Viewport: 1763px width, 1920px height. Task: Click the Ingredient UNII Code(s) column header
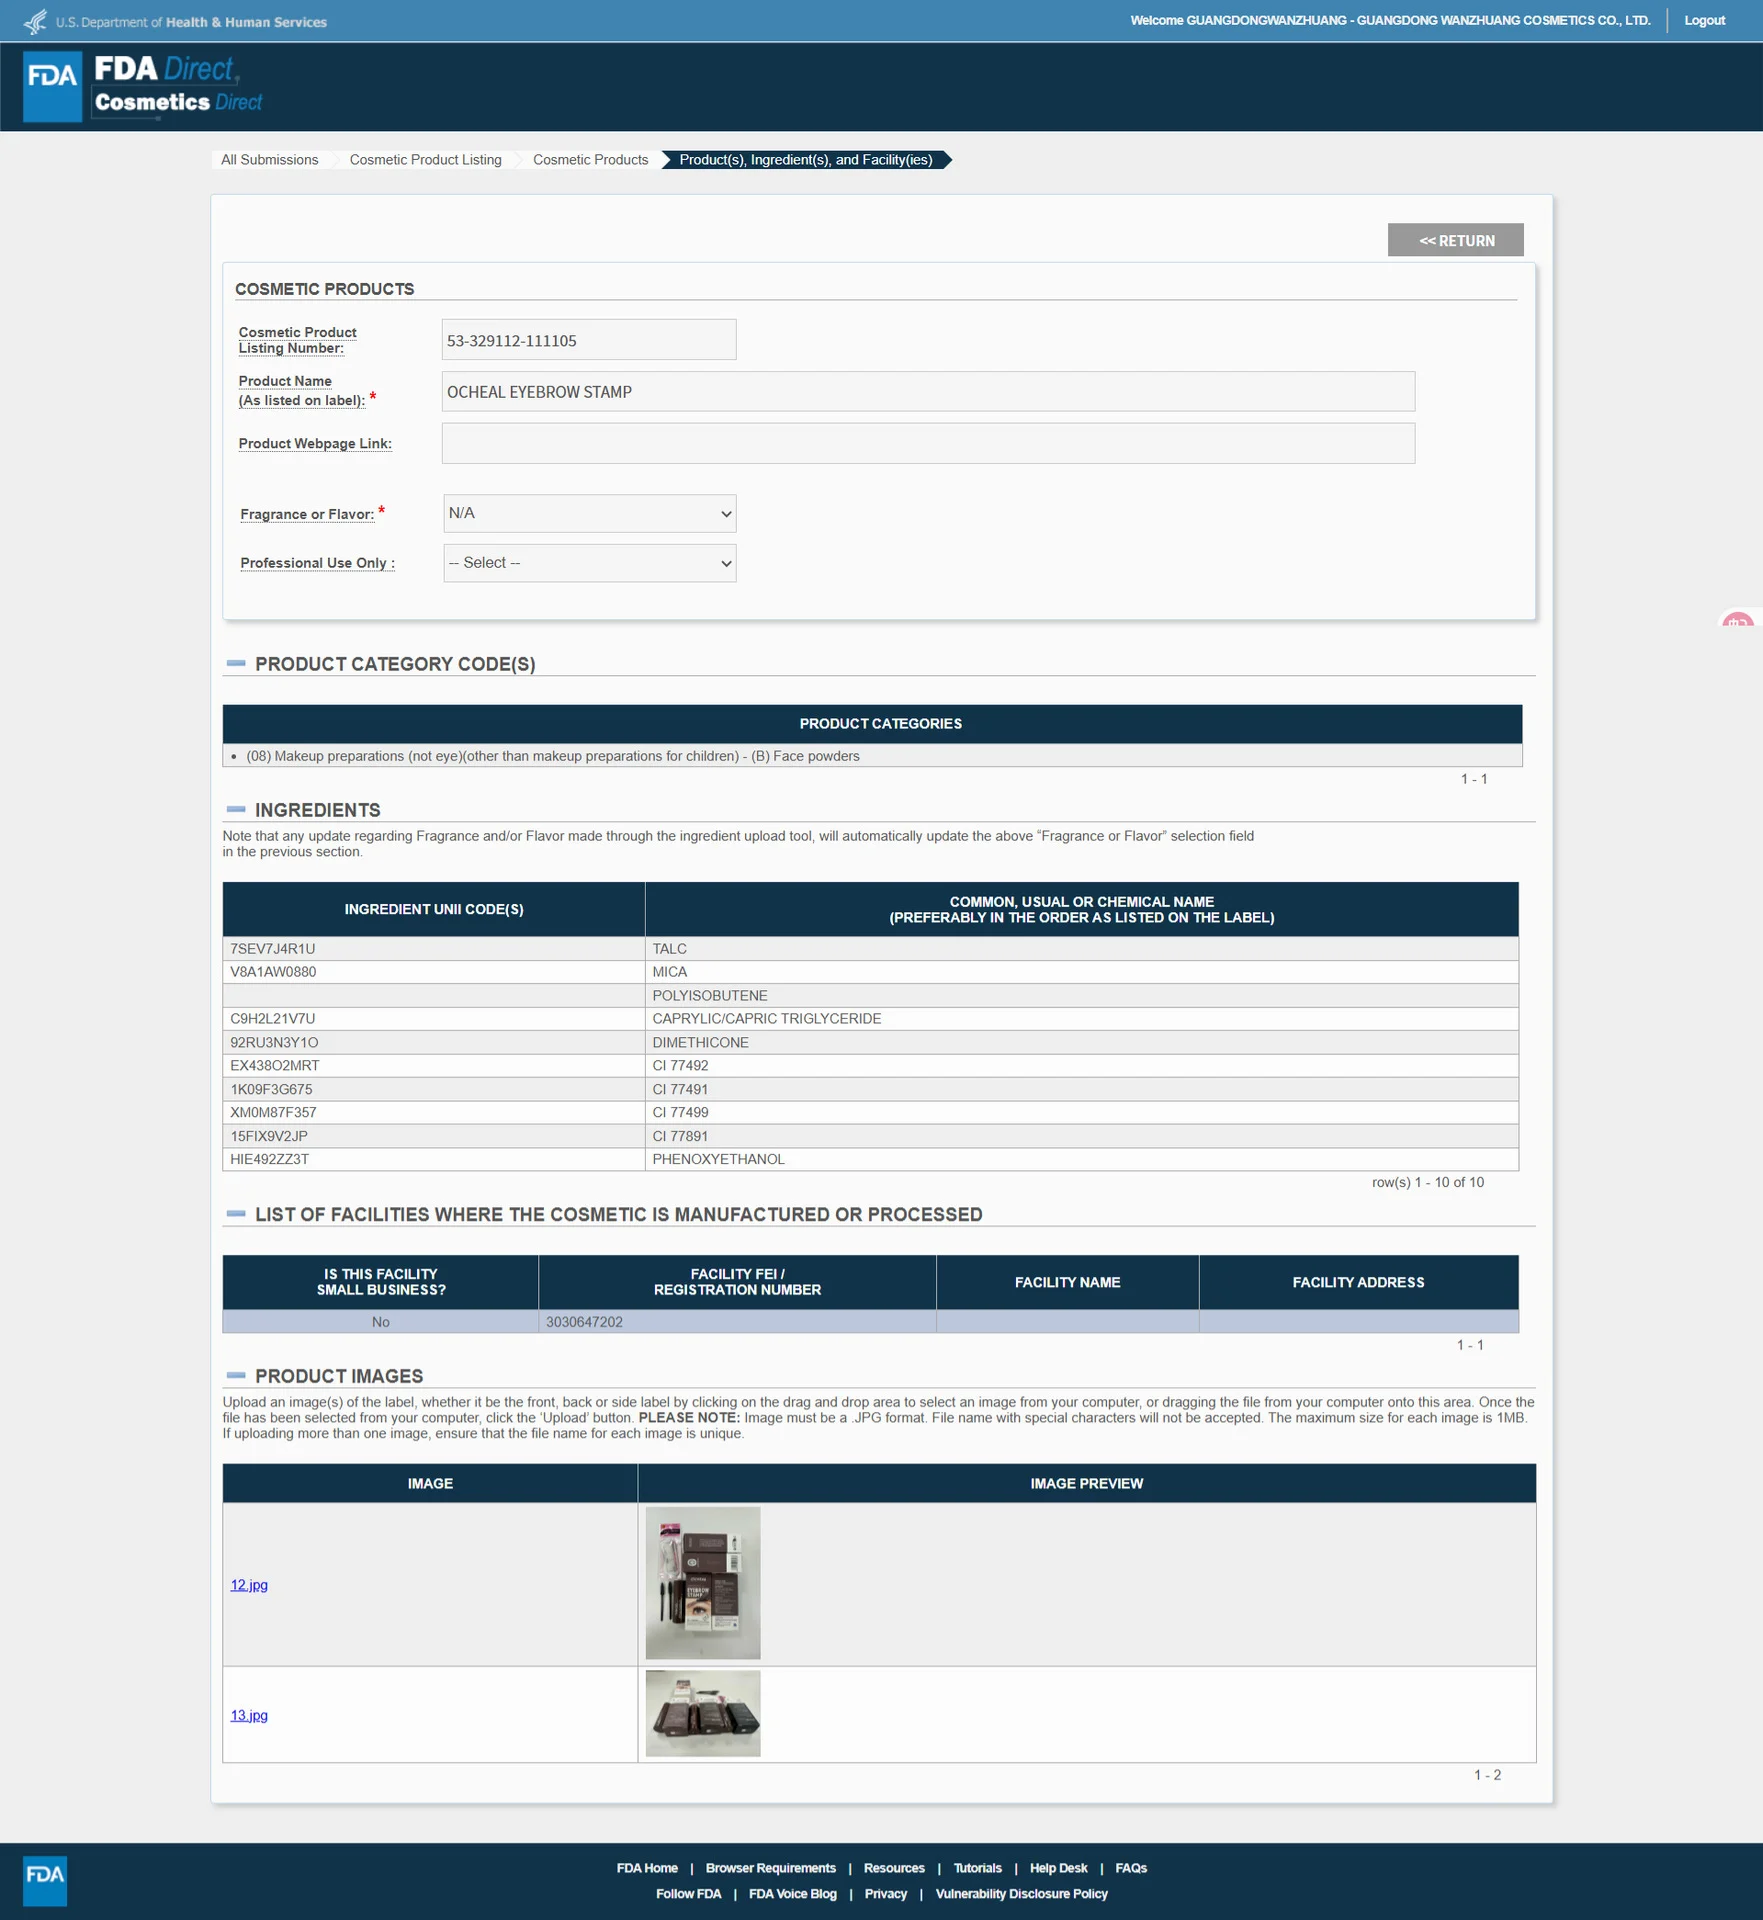tap(434, 909)
